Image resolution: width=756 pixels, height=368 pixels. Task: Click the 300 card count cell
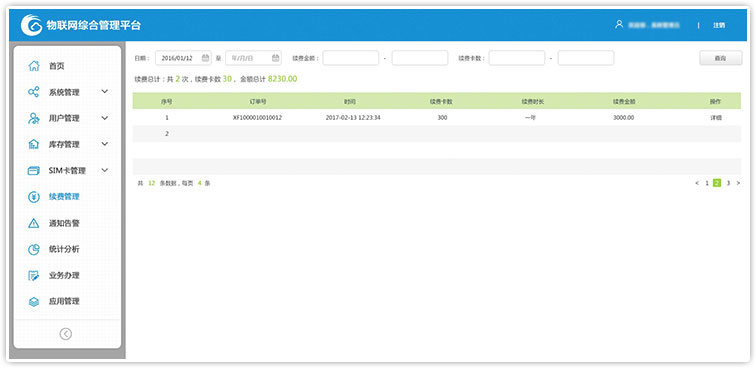coord(442,117)
